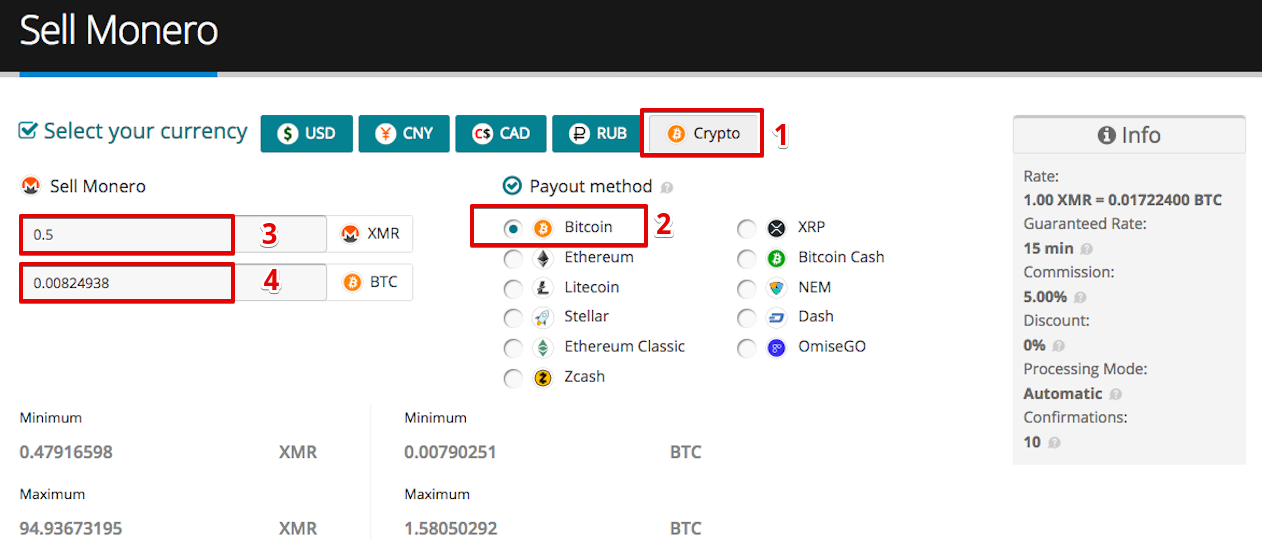This screenshot has height=551, width=1262.
Task: Click the NEM shield icon
Action: tap(777, 288)
